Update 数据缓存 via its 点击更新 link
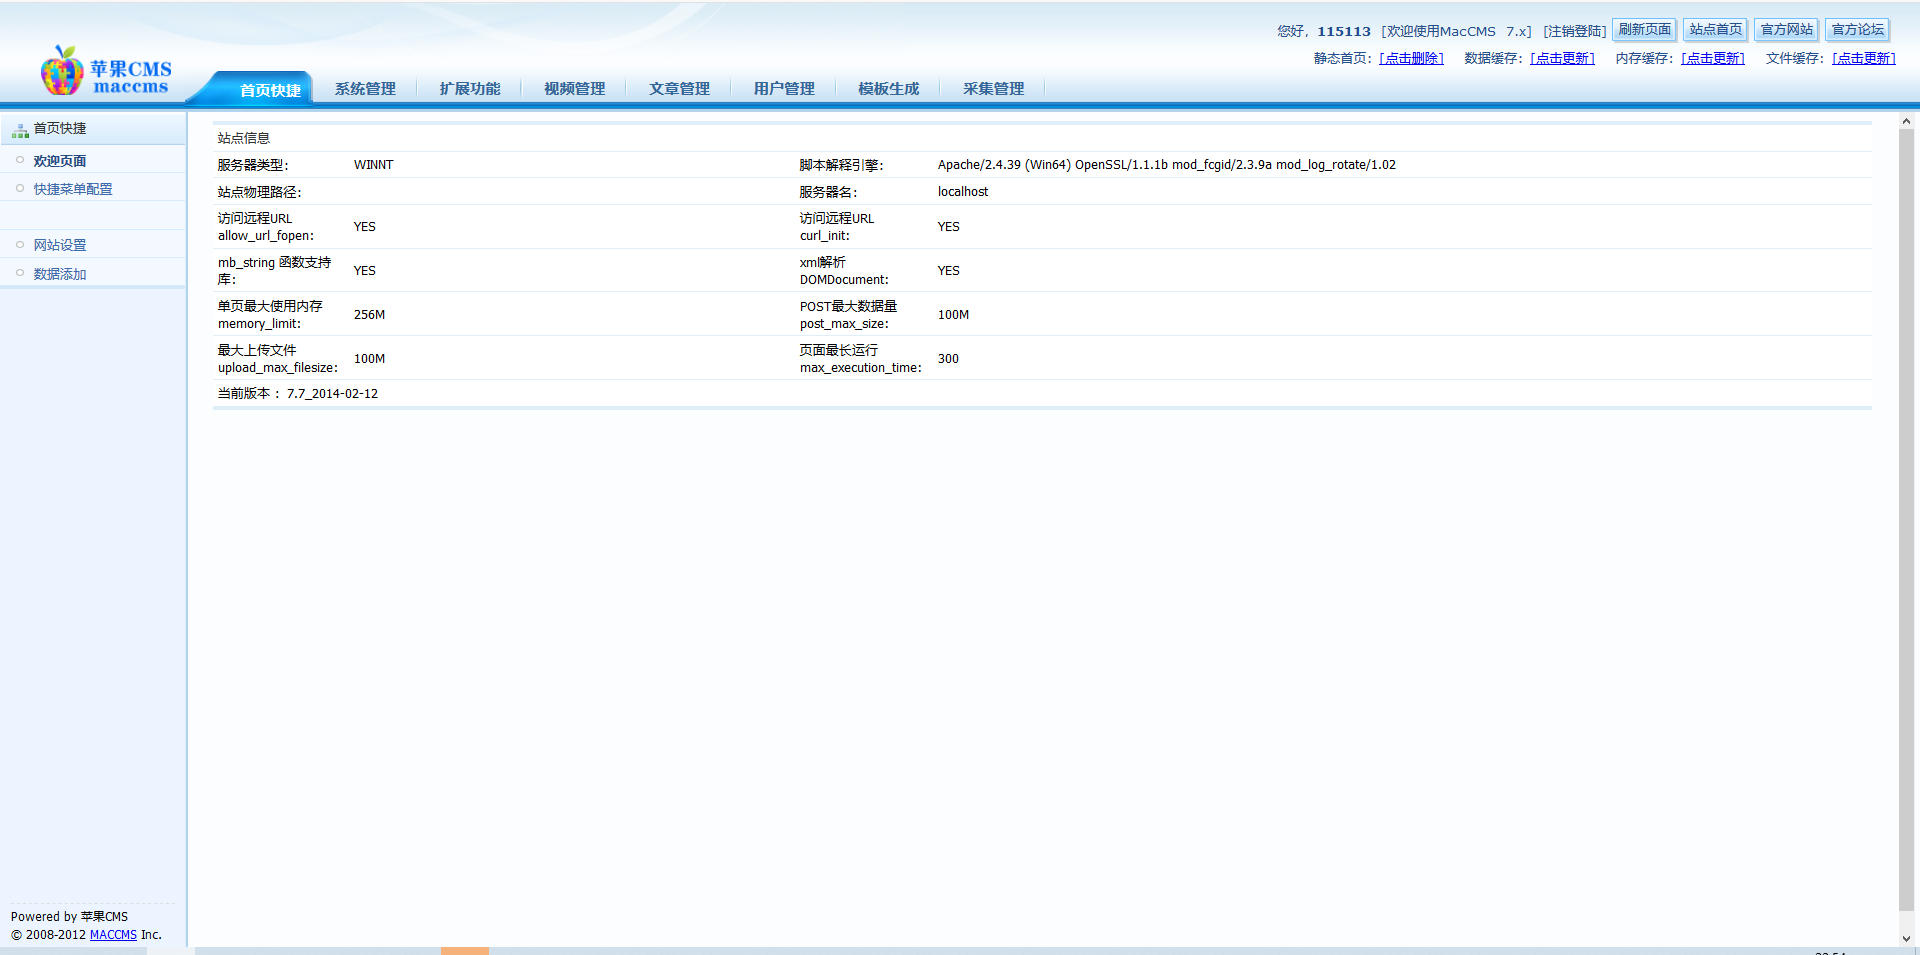Image resolution: width=1920 pixels, height=955 pixels. tap(1562, 58)
